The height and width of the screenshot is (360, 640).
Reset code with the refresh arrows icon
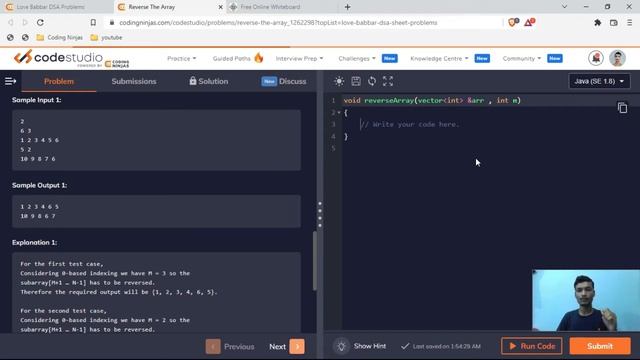(372, 81)
